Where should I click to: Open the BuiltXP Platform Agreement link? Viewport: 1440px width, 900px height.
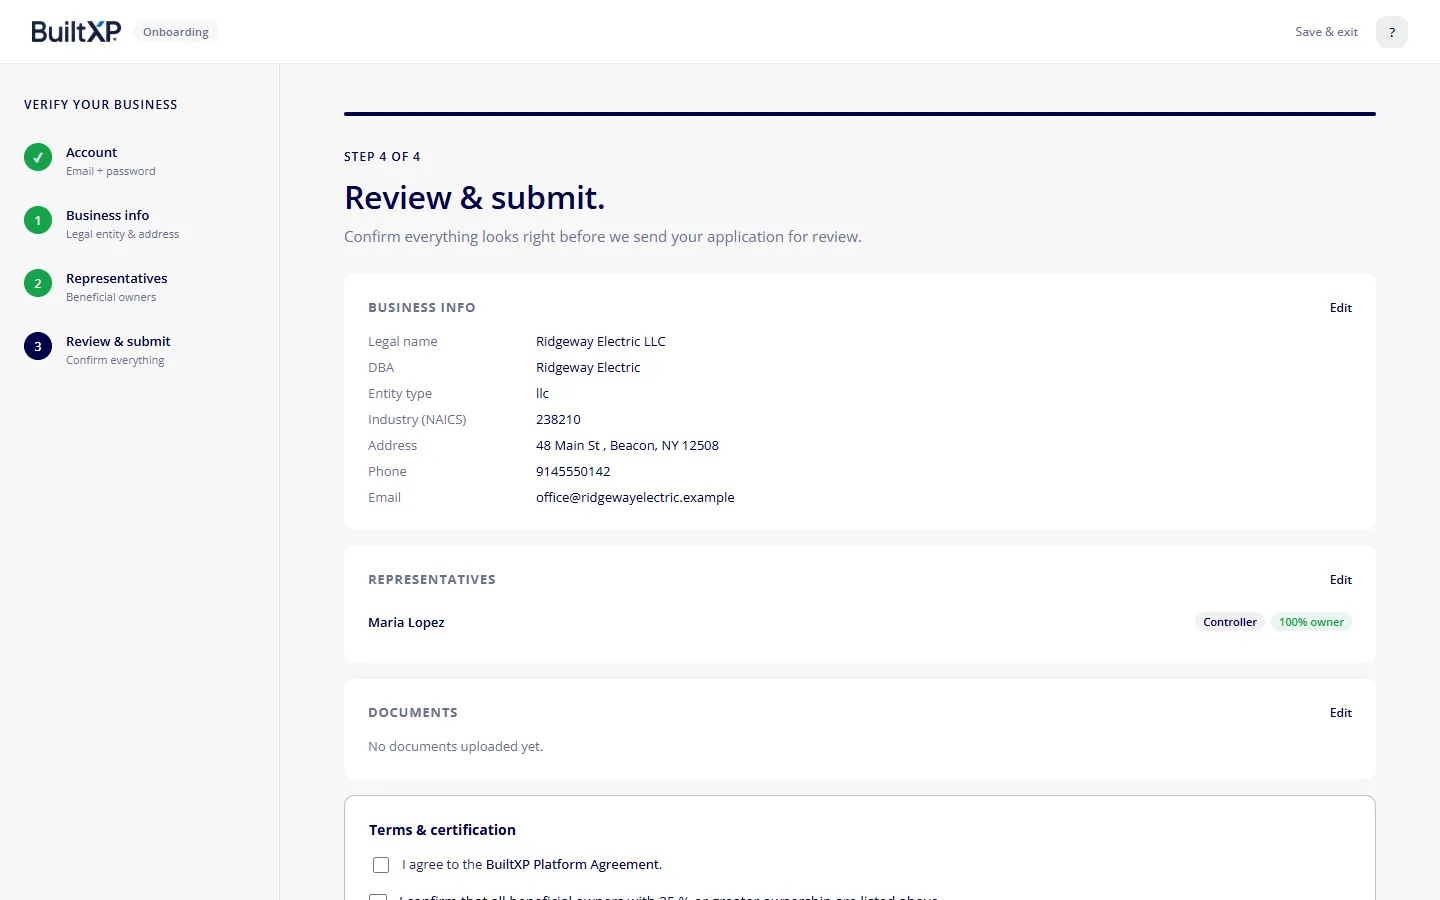point(573,865)
